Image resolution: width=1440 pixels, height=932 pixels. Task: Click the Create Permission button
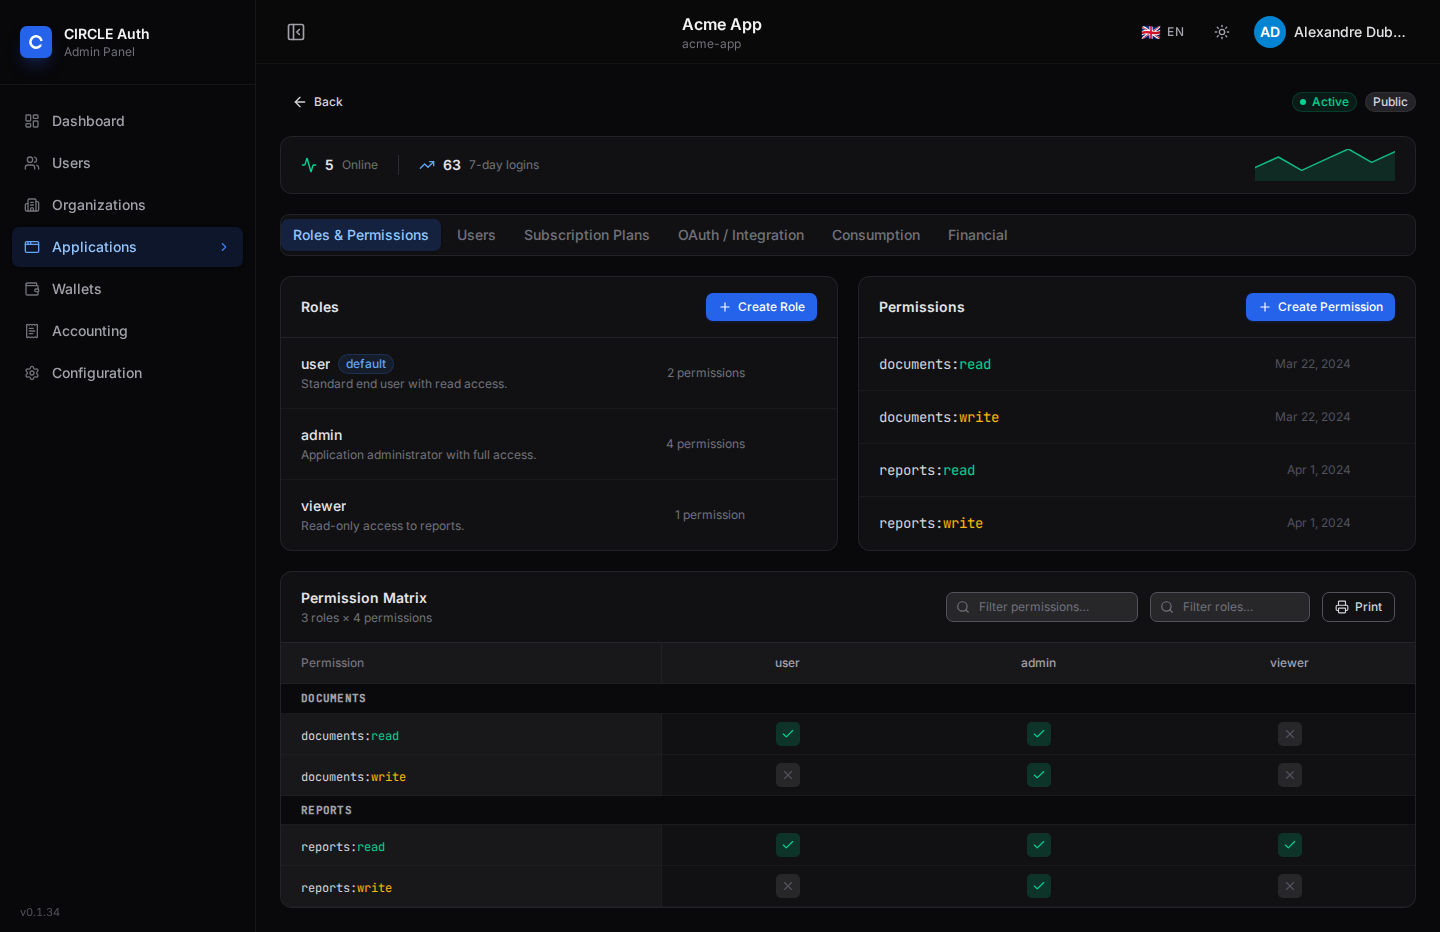click(1320, 307)
